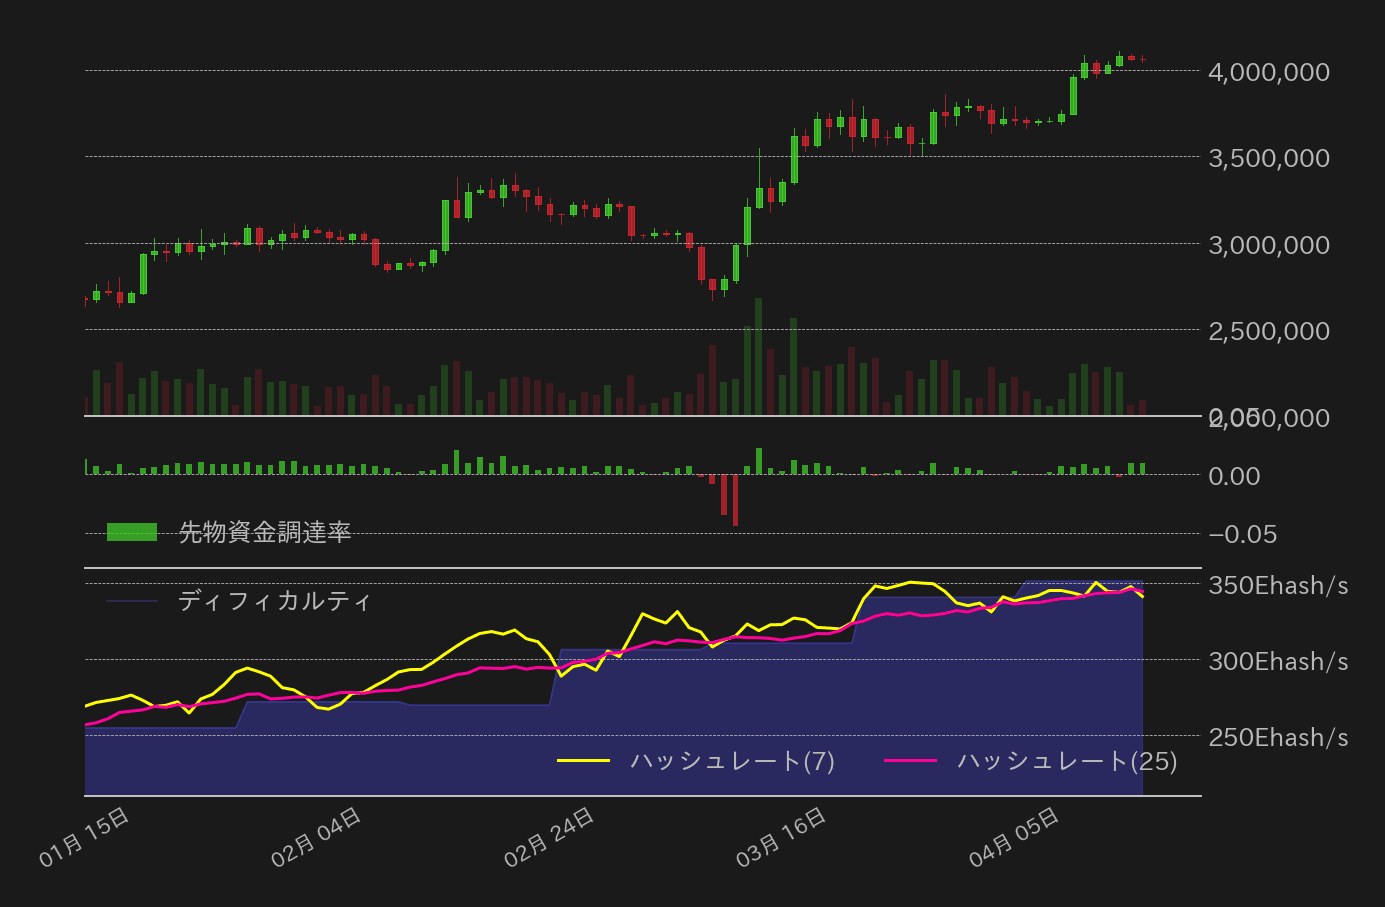Click the 350Ehash/s scale label

click(x=1278, y=586)
